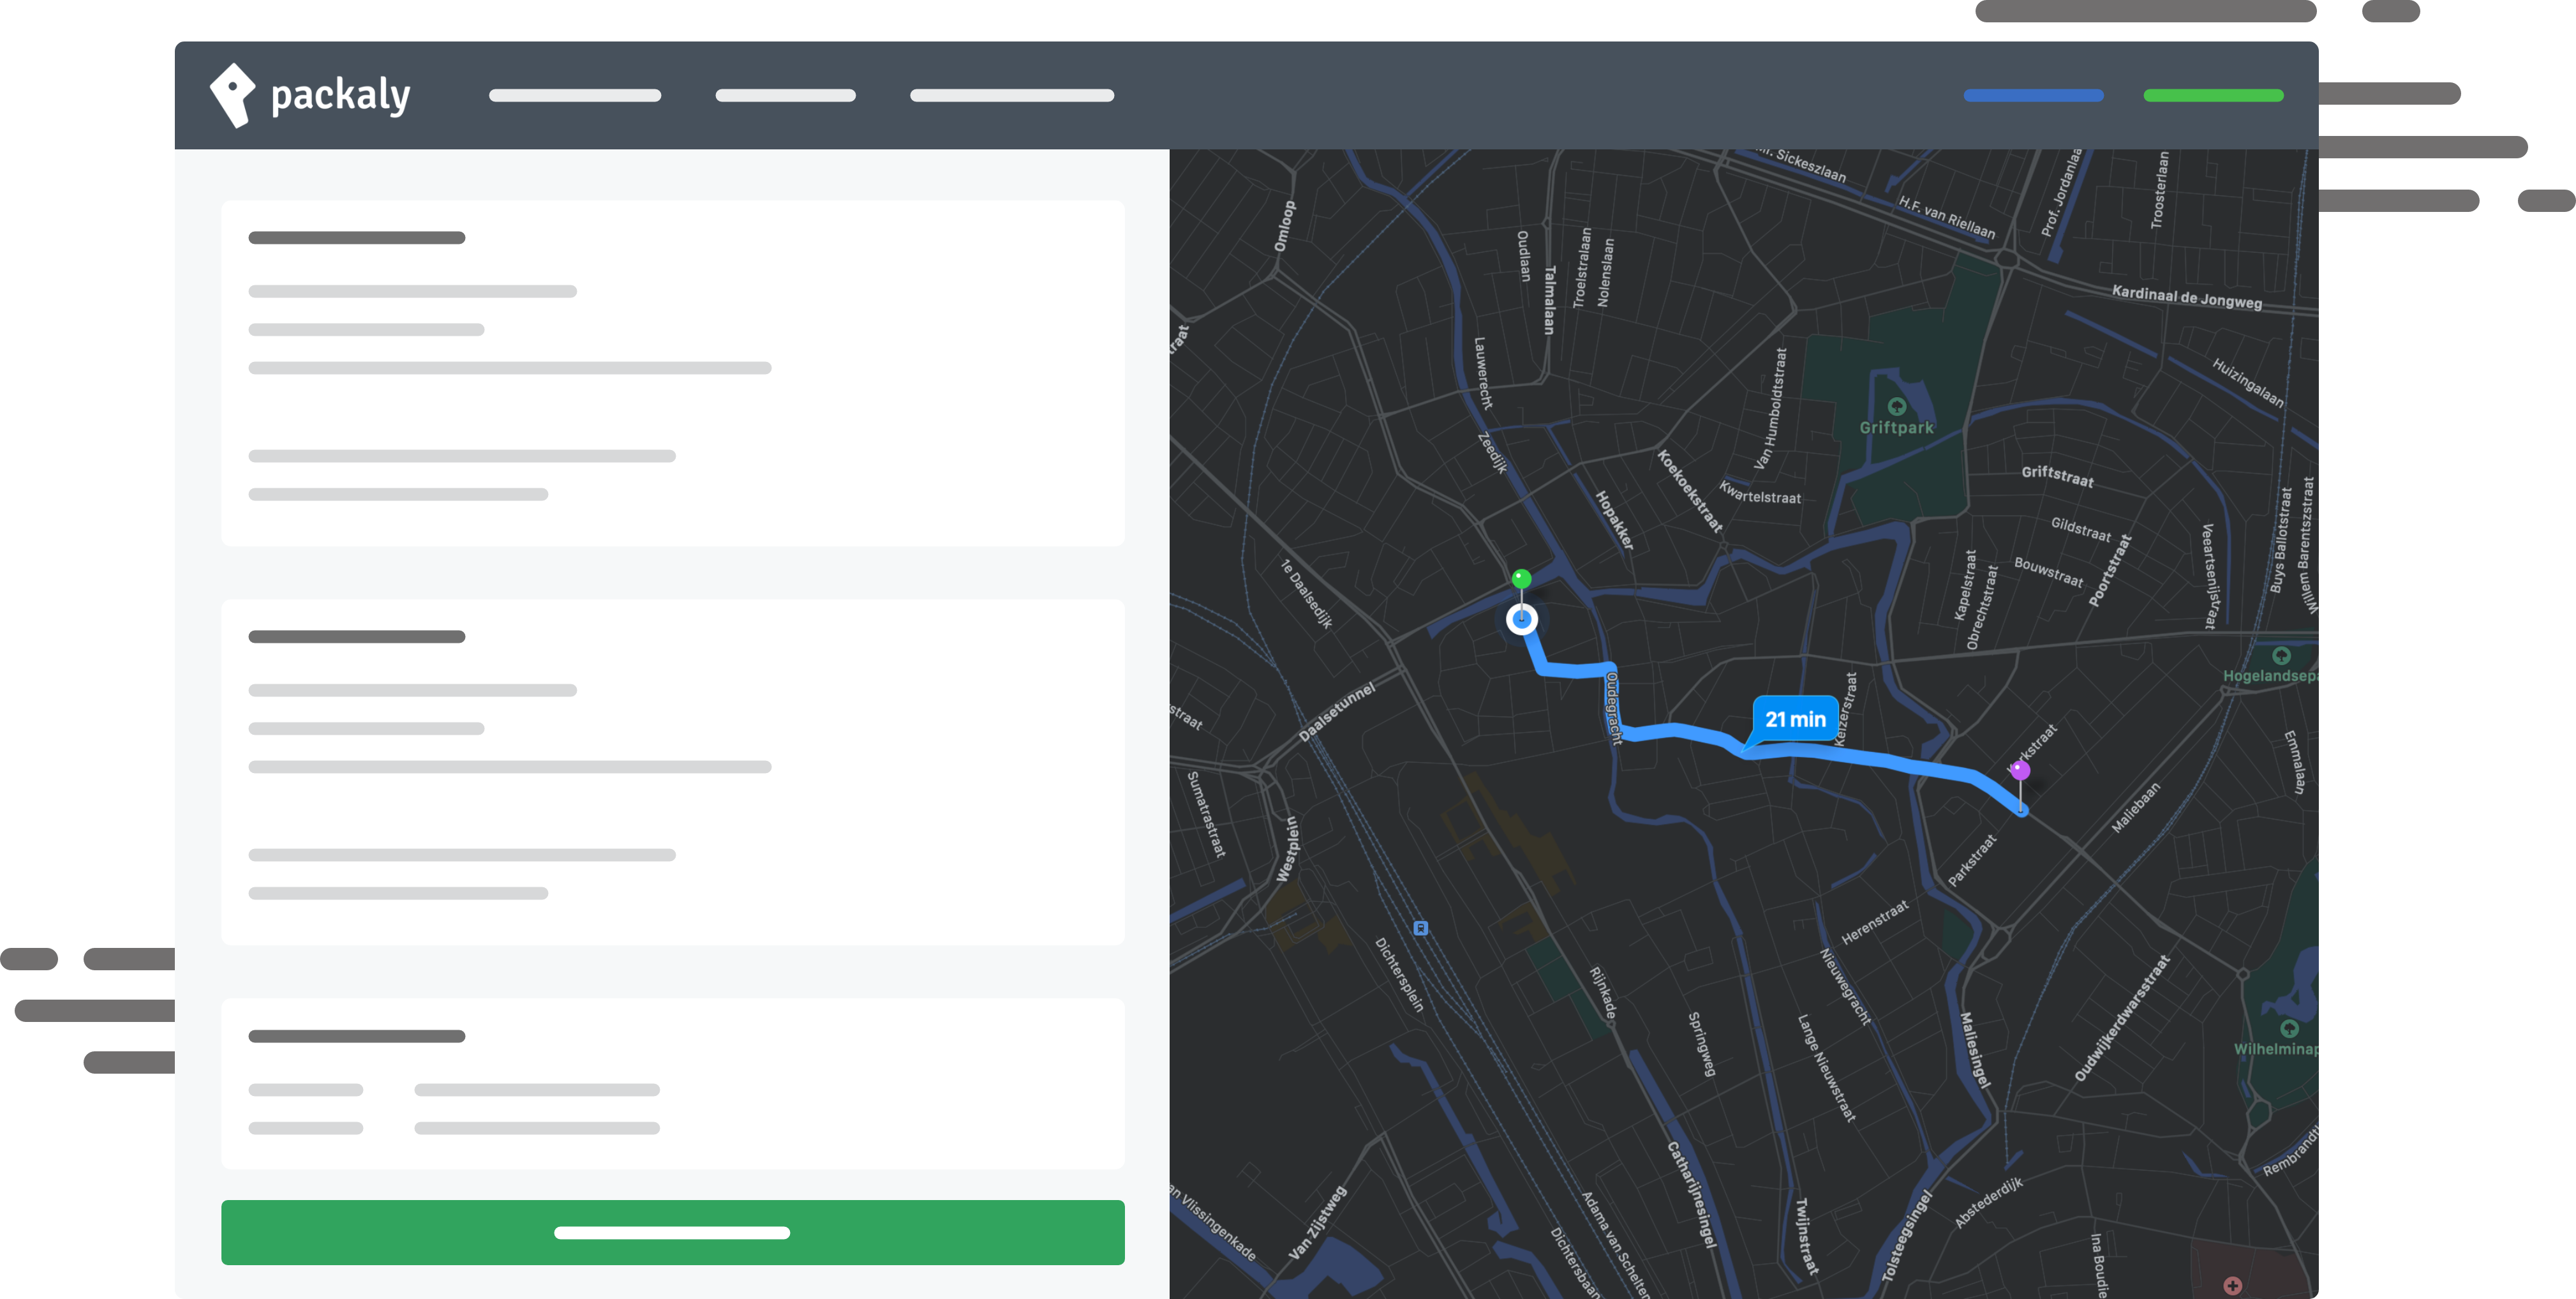Click the packaly wordmark in header
The width and height of the screenshot is (2576, 1299).
click(x=341, y=96)
